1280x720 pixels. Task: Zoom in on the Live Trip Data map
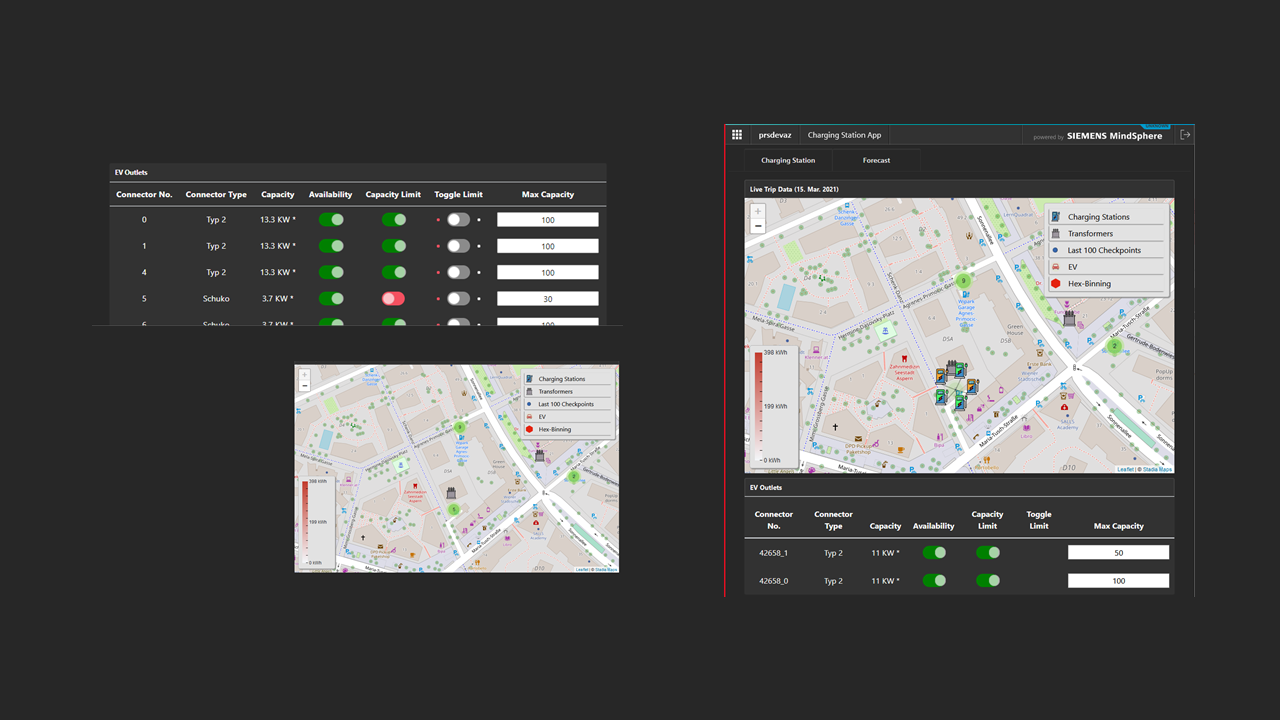[758, 212]
